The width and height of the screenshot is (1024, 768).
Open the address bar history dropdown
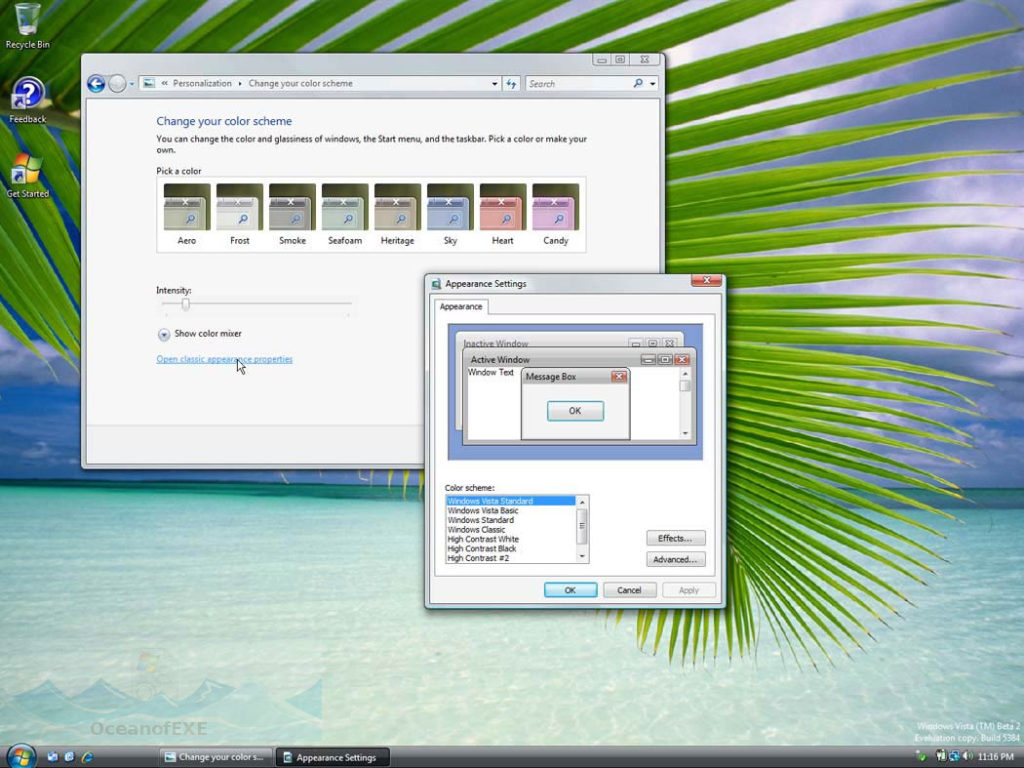coord(496,83)
